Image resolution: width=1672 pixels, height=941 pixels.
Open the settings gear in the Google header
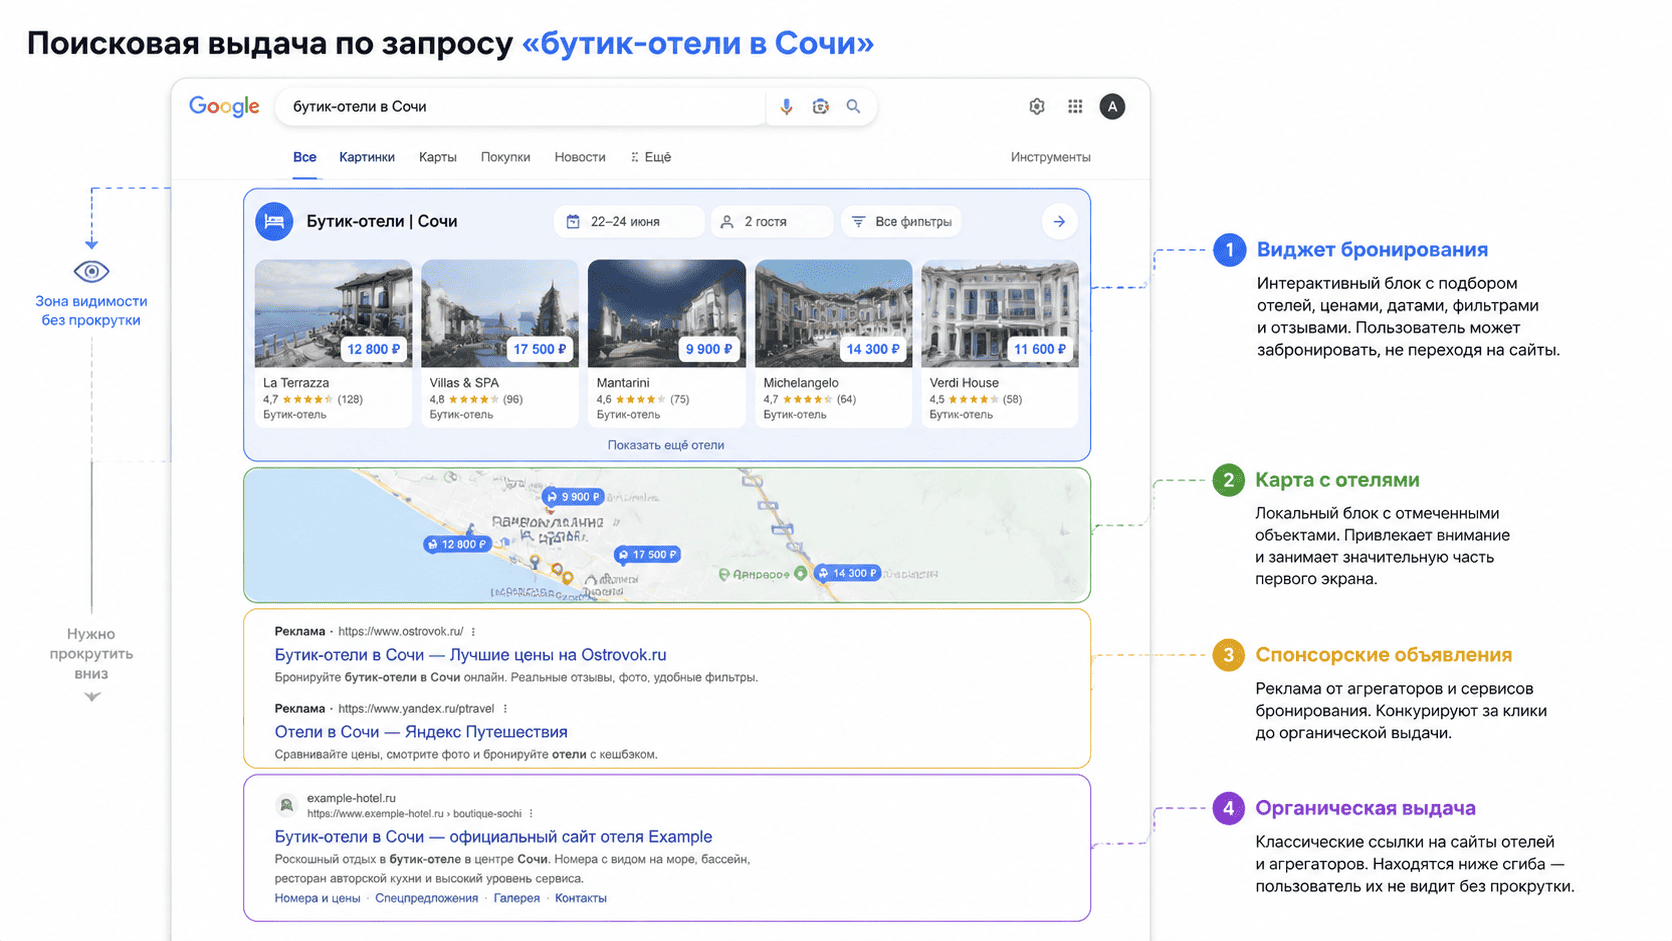pos(1037,107)
